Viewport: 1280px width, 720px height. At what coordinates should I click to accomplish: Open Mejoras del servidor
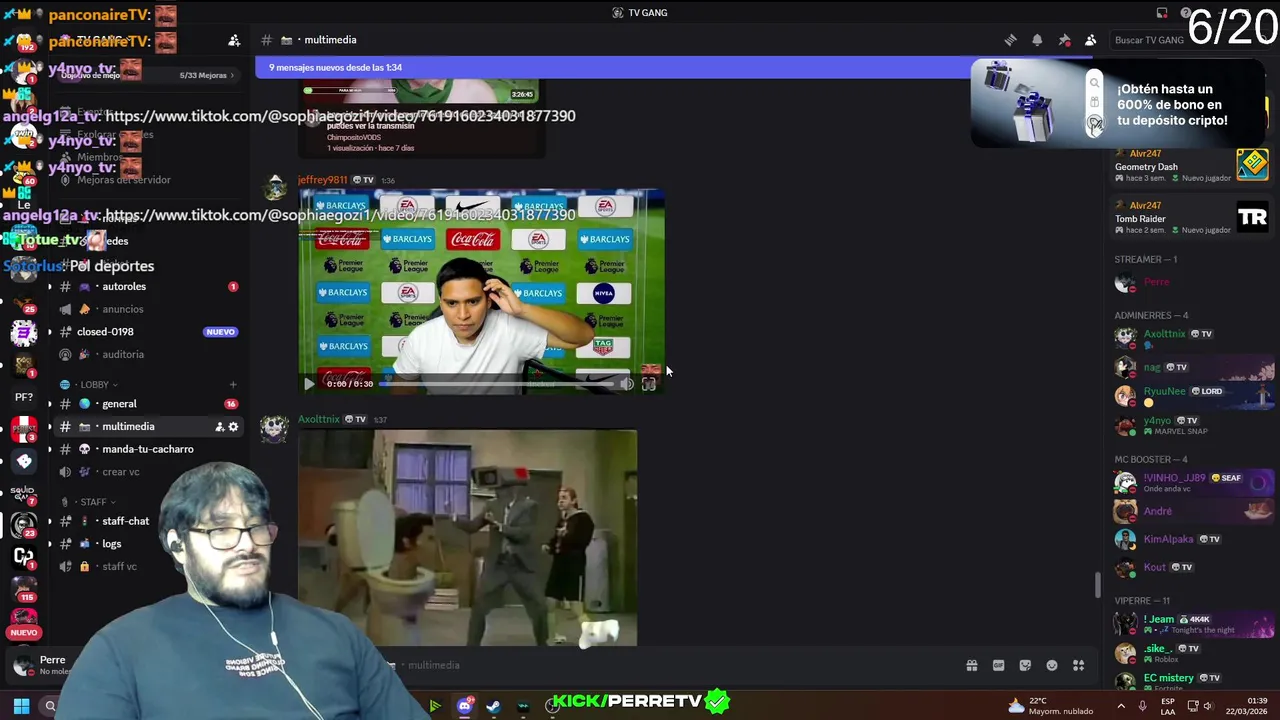[124, 180]
